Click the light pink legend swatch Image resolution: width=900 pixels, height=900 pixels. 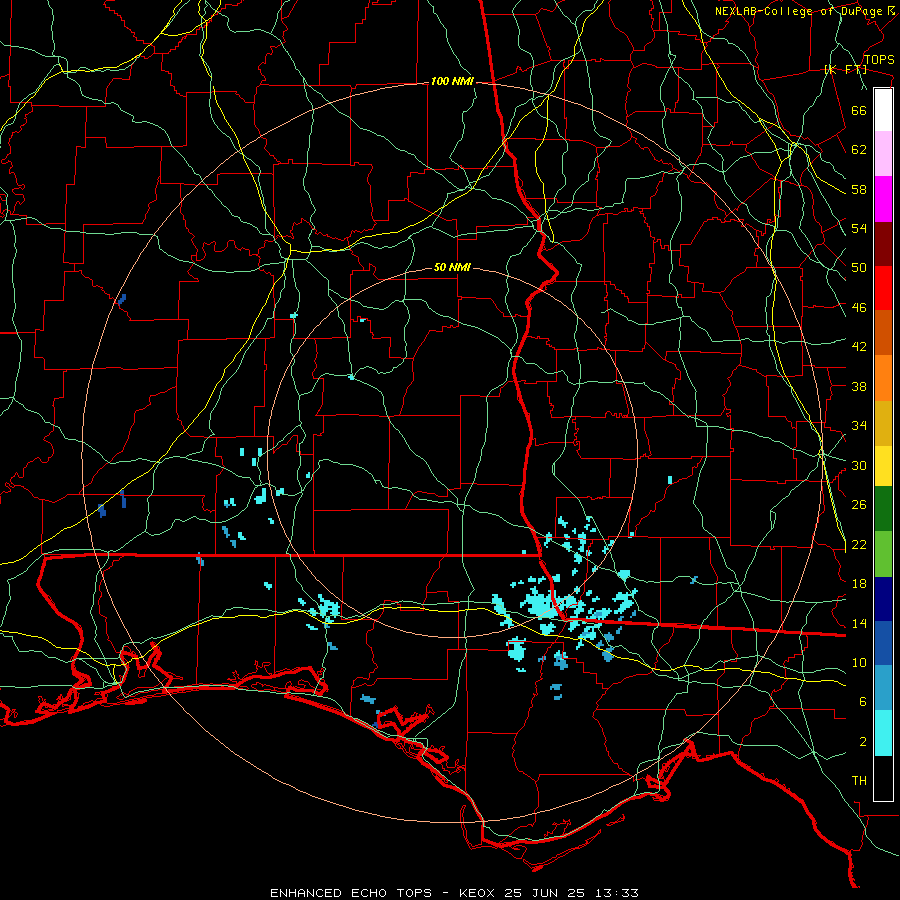coord(883,154)
